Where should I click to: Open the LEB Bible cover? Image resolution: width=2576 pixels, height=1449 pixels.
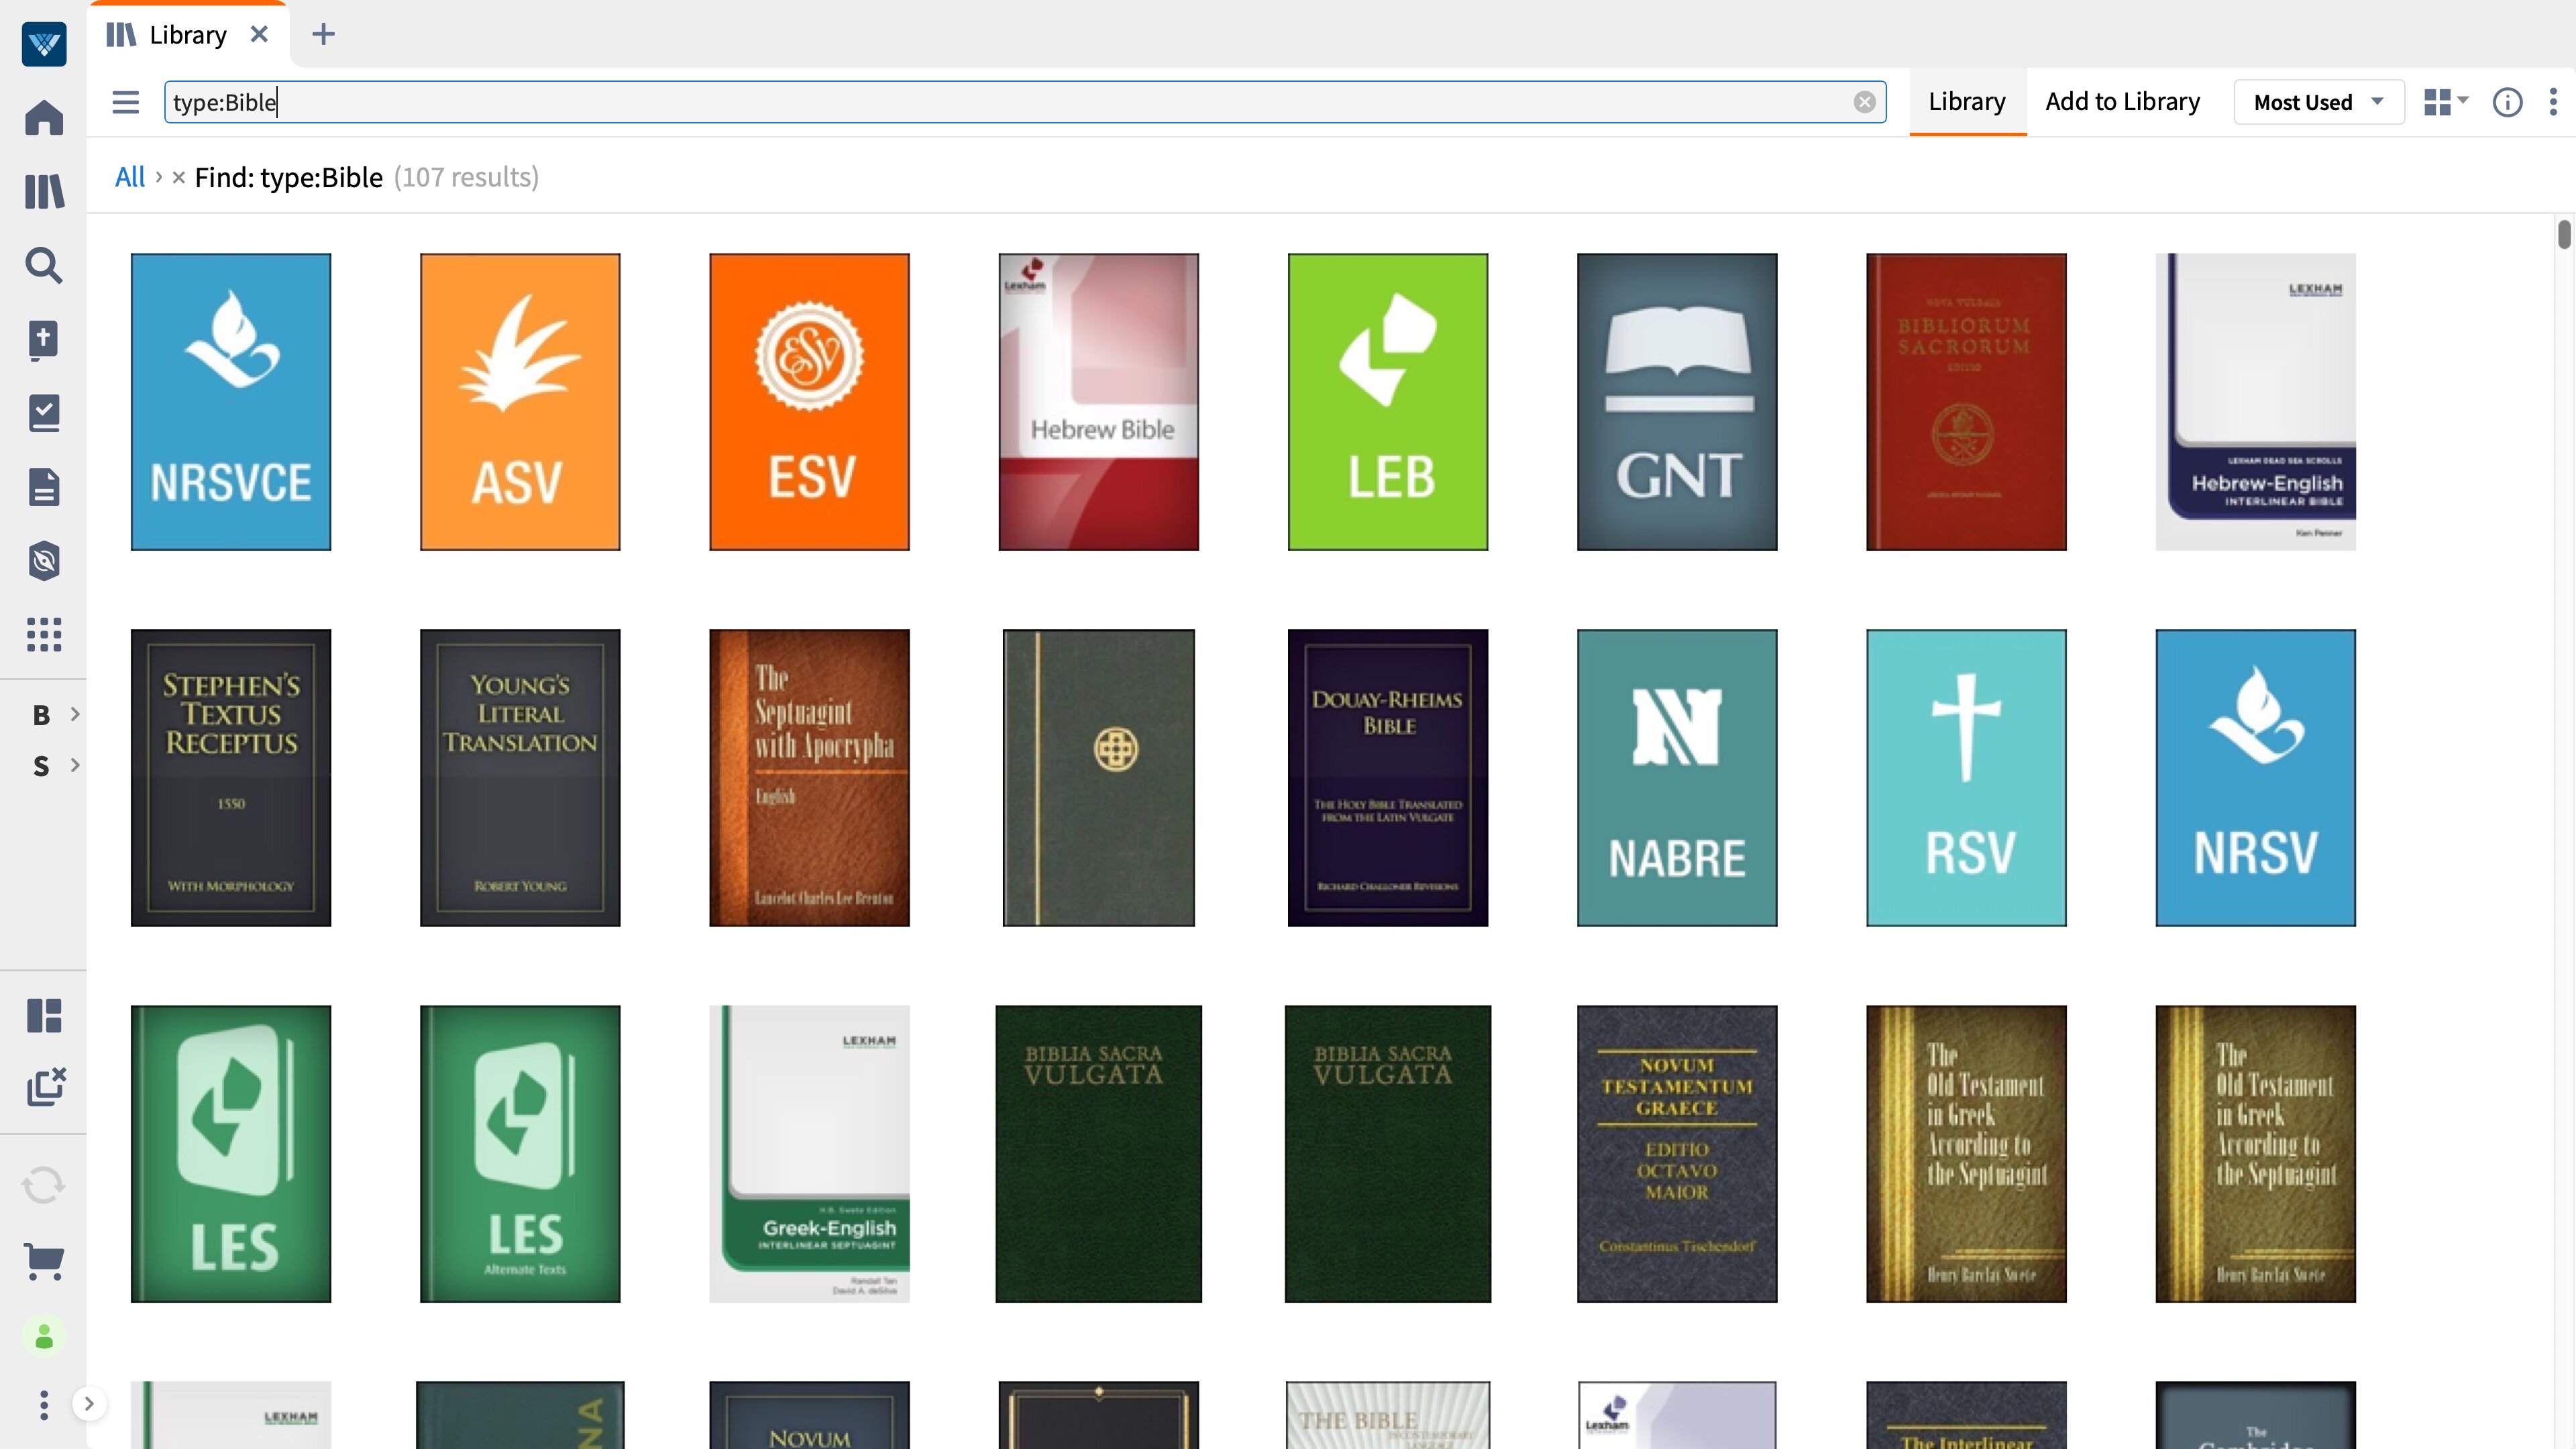pos(1387,401)
